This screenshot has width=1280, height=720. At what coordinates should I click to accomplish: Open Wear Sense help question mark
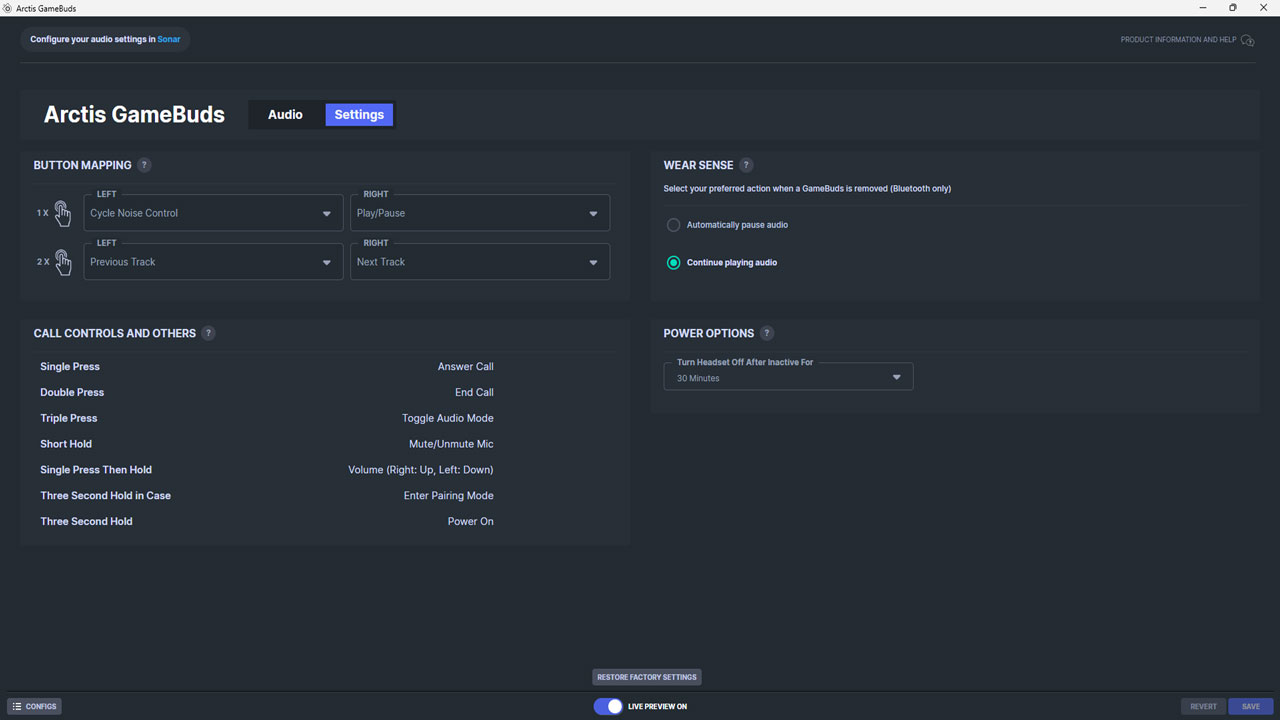coord(746,165)
